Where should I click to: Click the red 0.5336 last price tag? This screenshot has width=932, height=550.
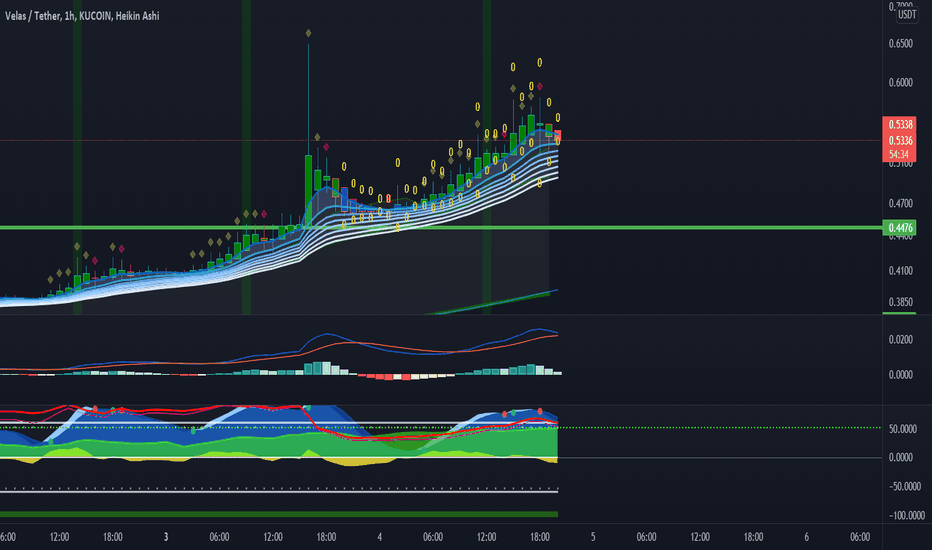pos(900,140)
